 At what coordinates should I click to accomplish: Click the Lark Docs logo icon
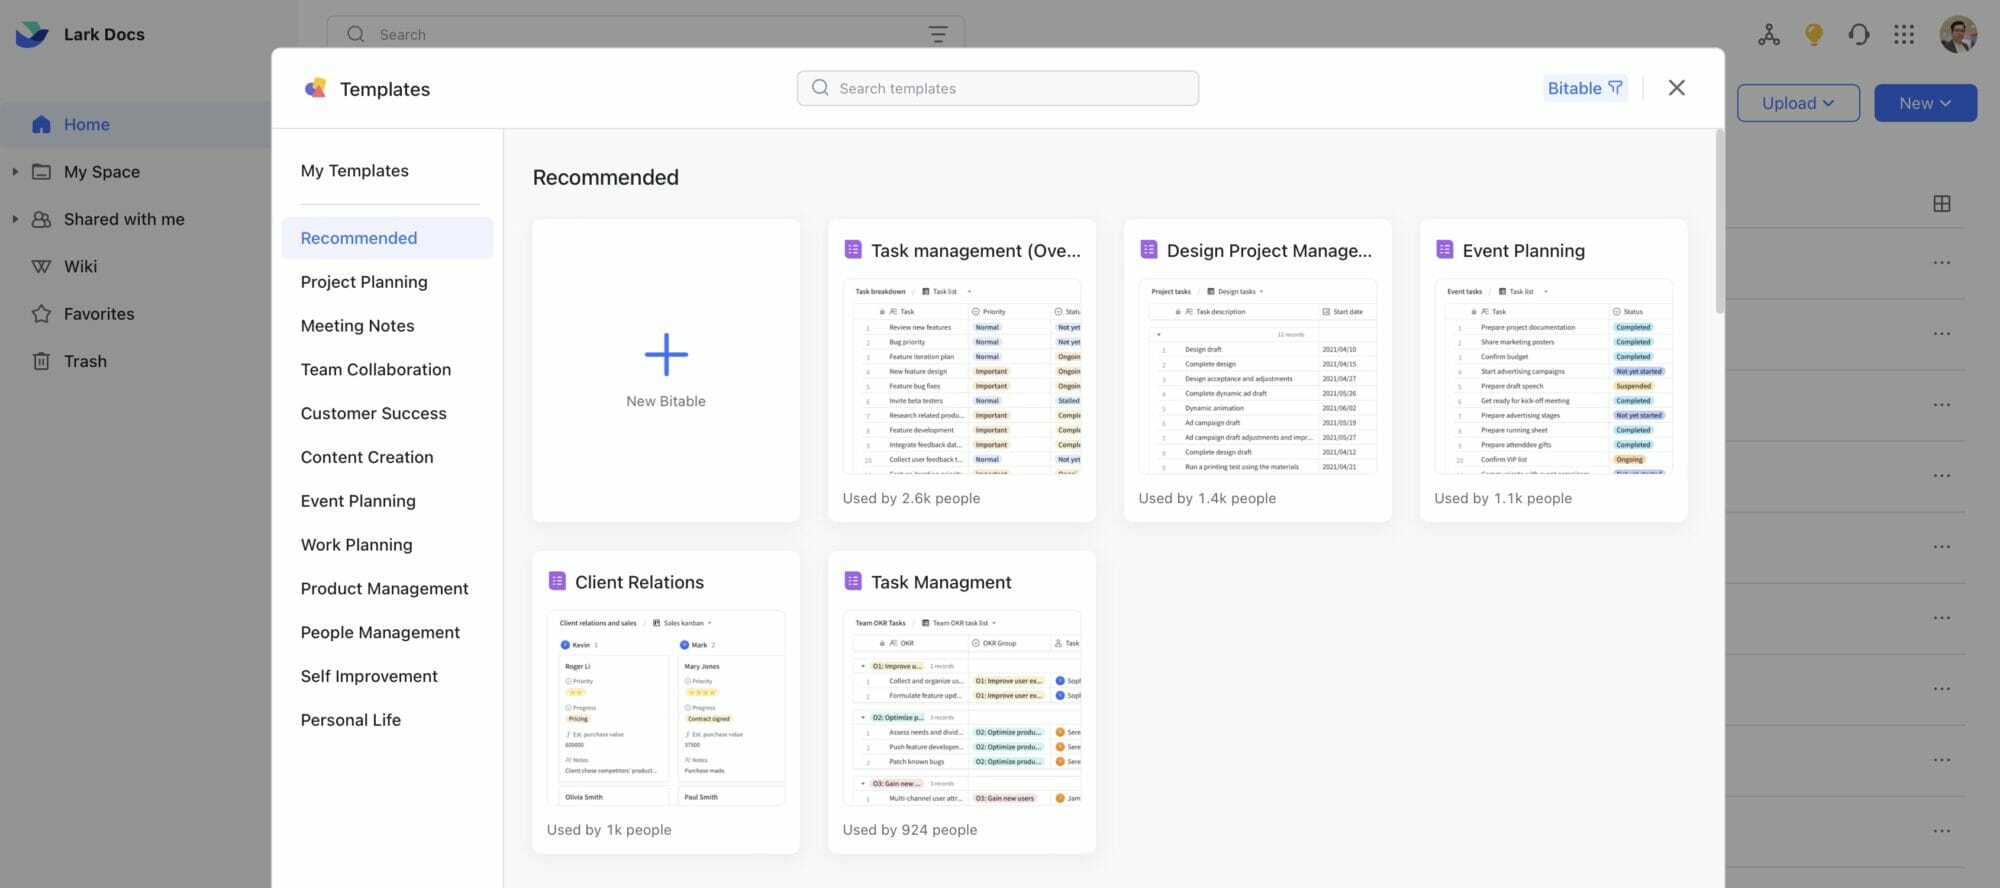click(x=32, y=34)
